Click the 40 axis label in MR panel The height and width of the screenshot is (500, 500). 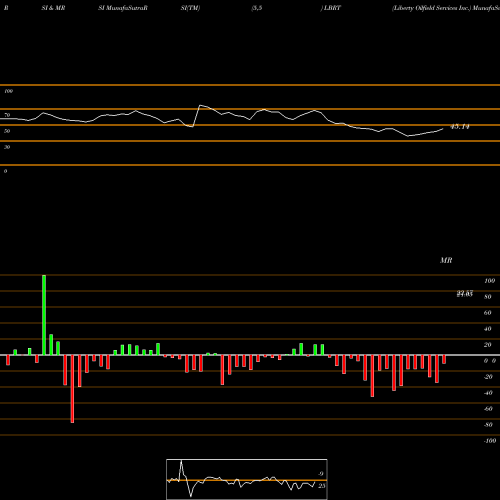[488, 329]
